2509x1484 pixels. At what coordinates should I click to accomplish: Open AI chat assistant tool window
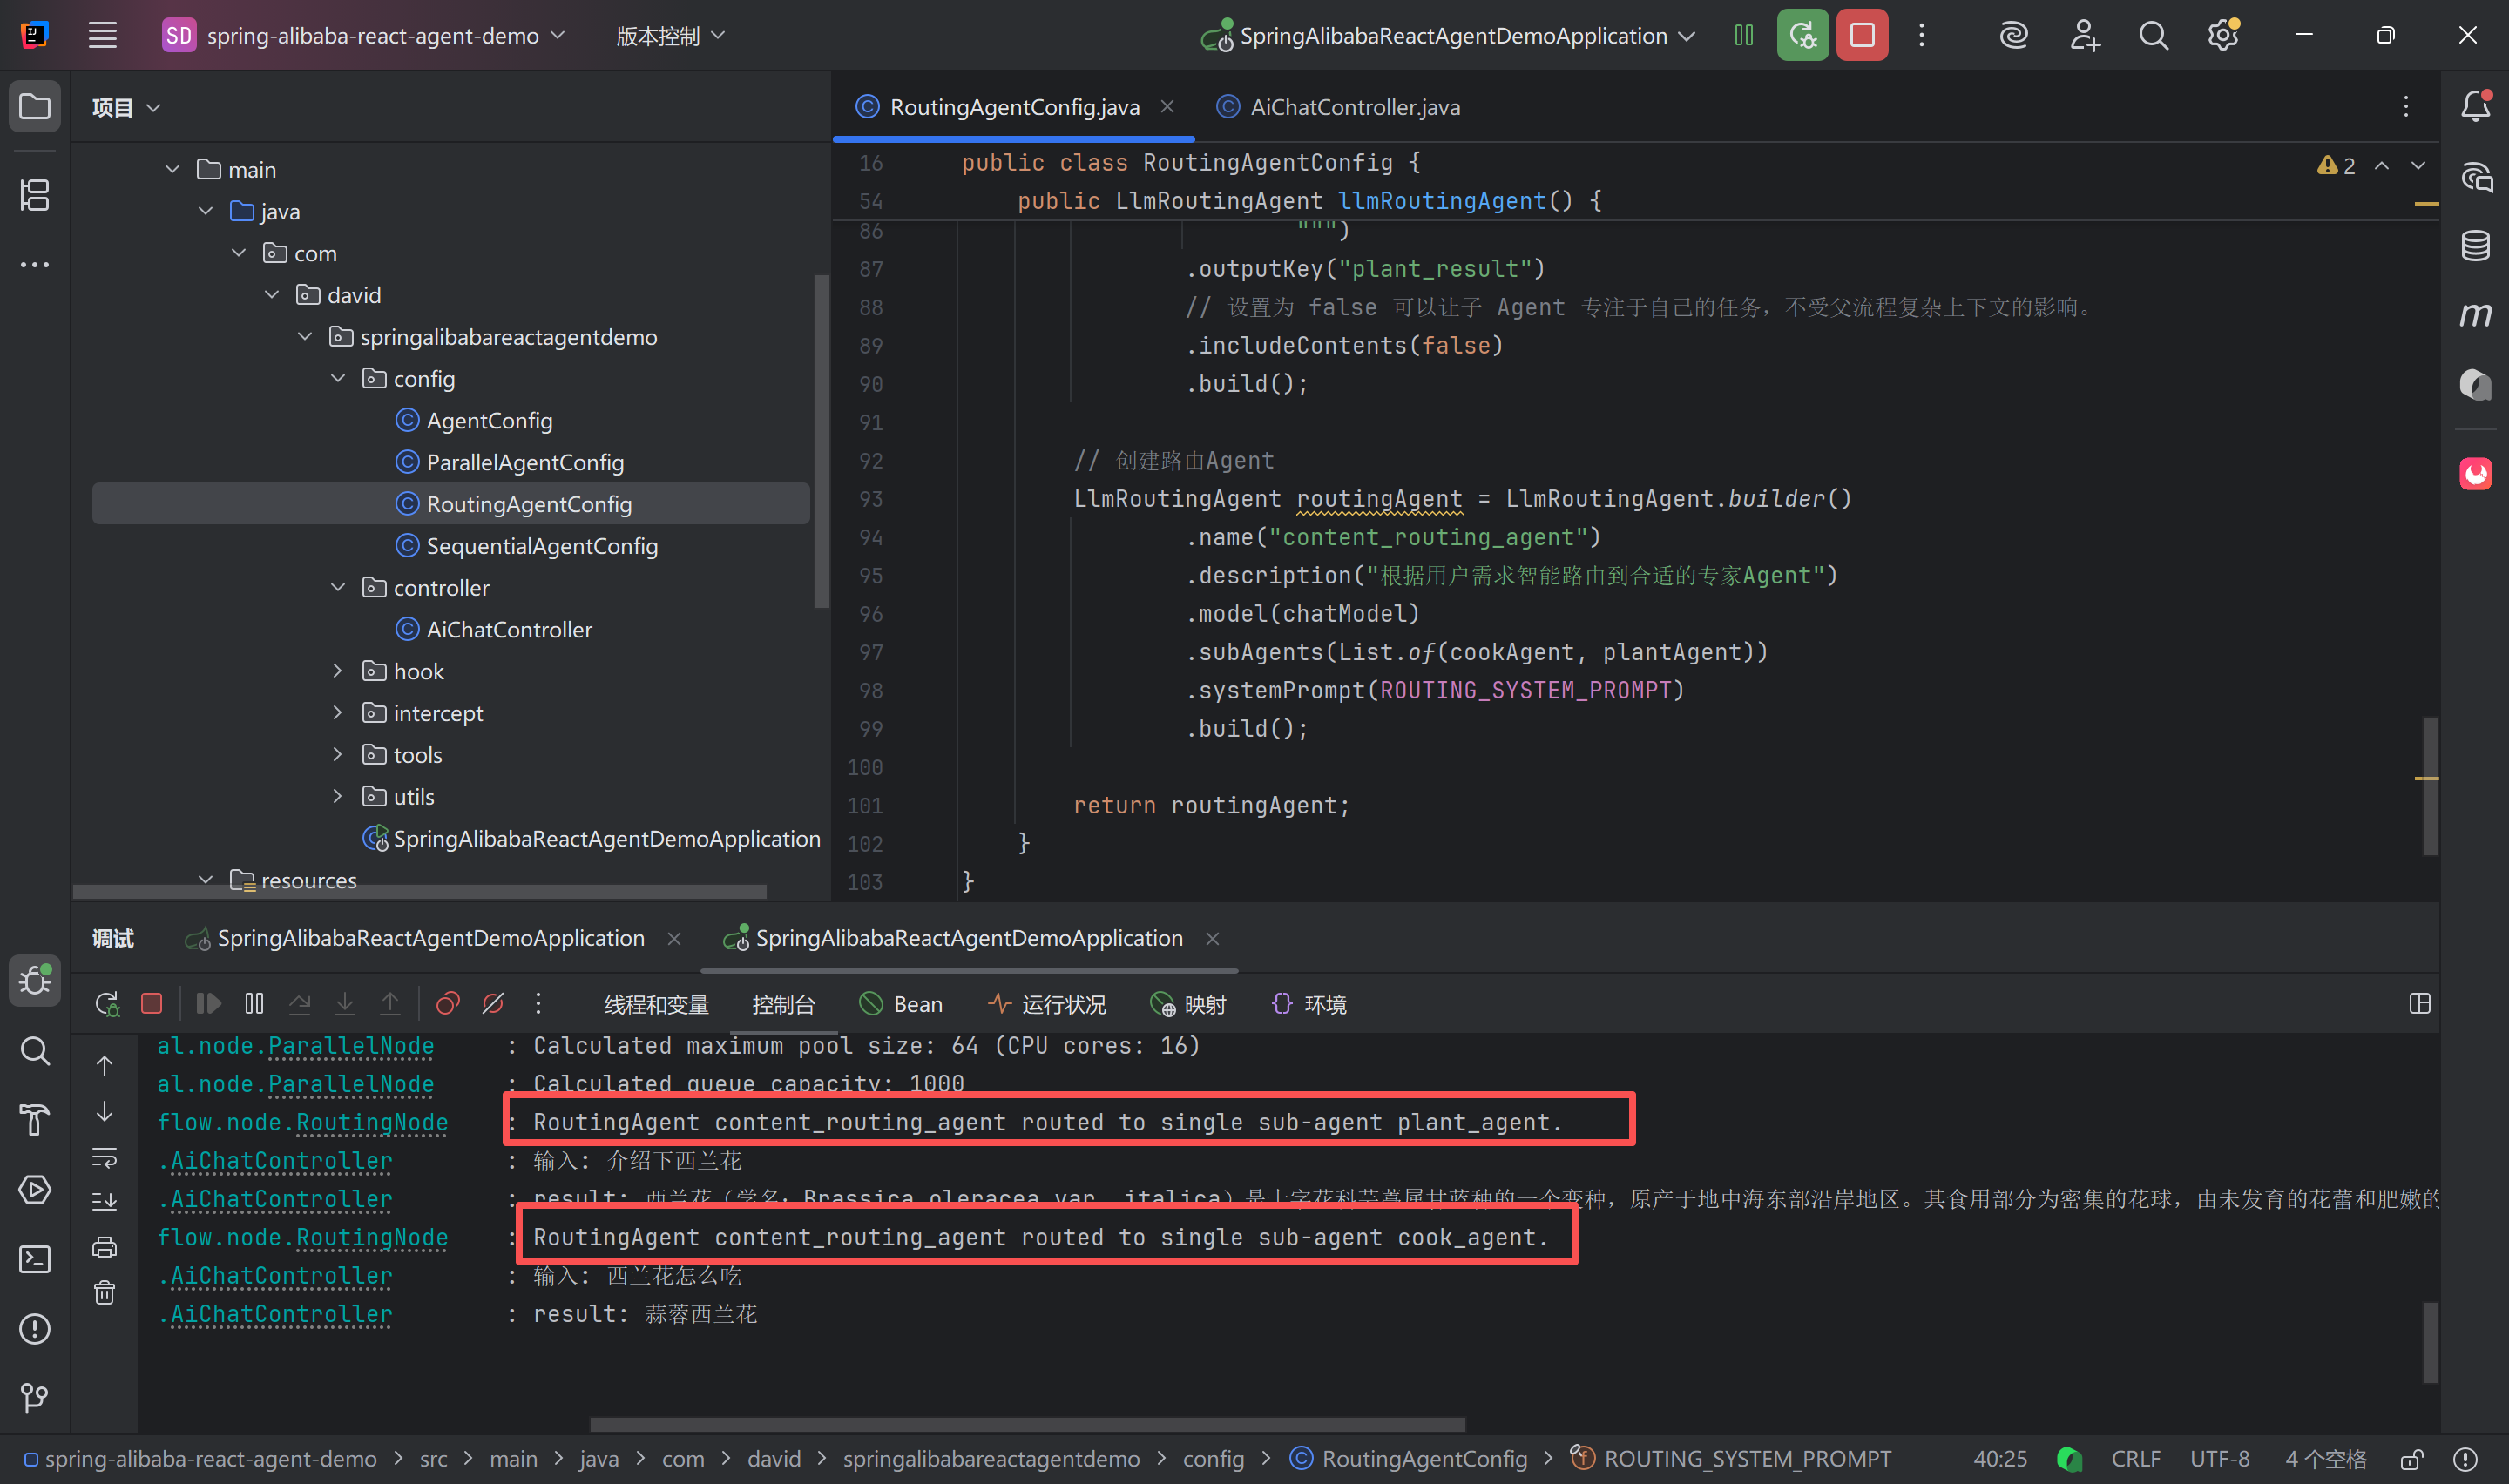pyautogui.click(x=2476, y=177)
